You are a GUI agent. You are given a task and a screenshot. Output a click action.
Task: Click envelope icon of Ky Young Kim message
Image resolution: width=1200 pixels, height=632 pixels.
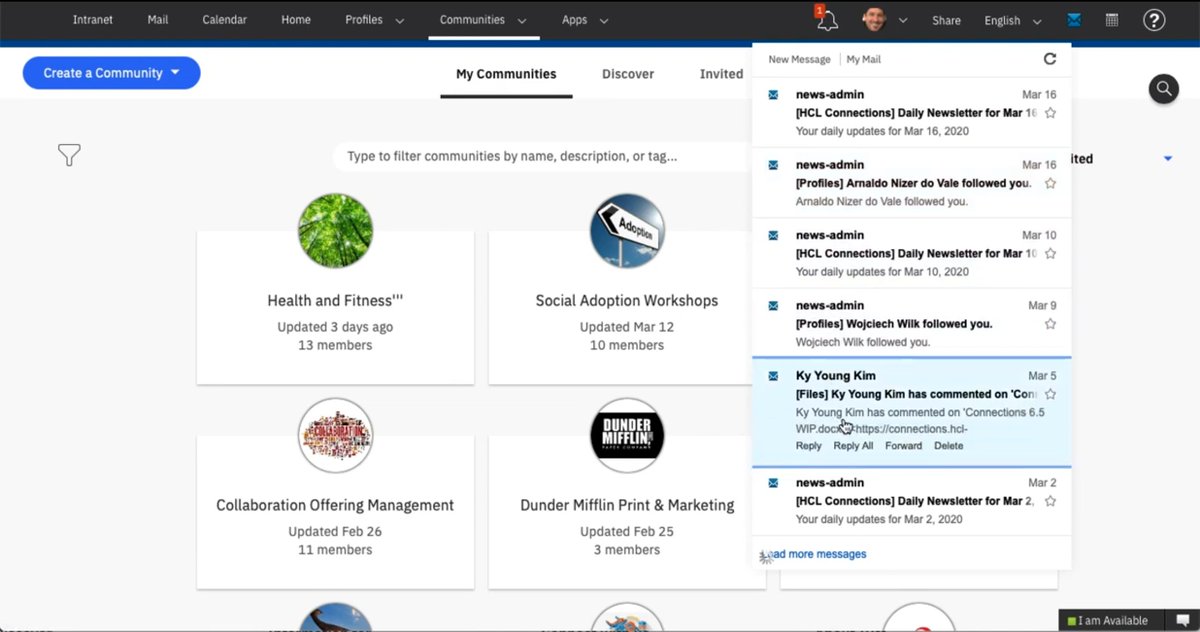(773, 375)
